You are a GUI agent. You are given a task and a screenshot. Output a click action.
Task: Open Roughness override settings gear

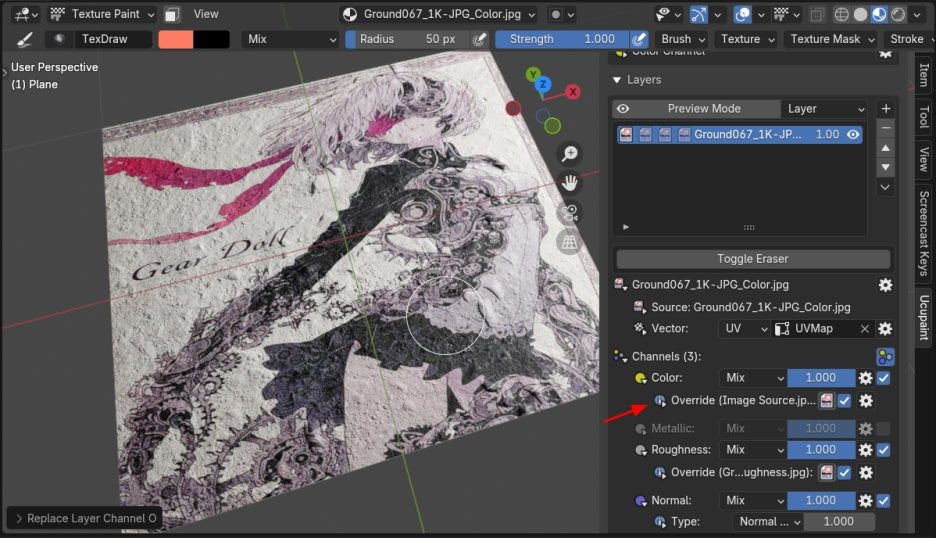coord(866,473)
